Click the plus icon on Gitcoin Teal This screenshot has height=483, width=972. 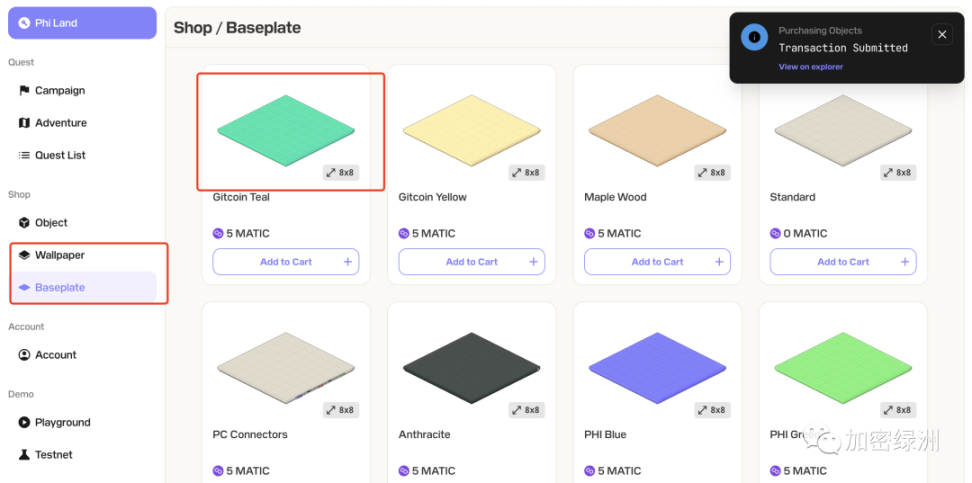[348, 262]
